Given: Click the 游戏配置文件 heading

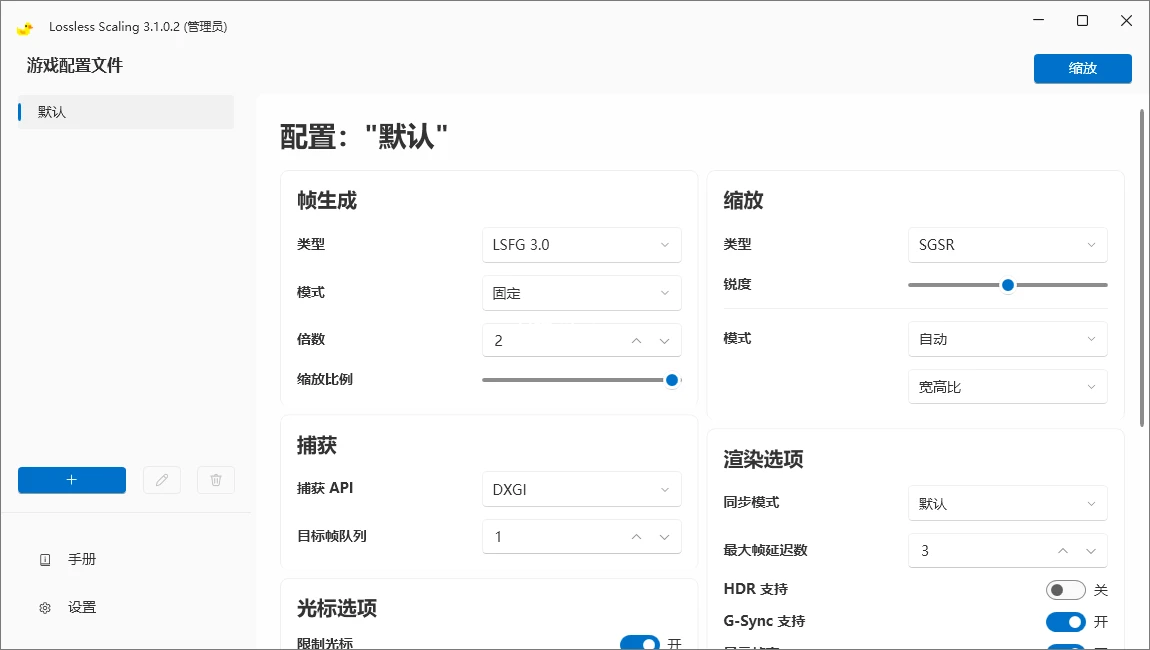Looking at the screenshot, I should 75,65.
